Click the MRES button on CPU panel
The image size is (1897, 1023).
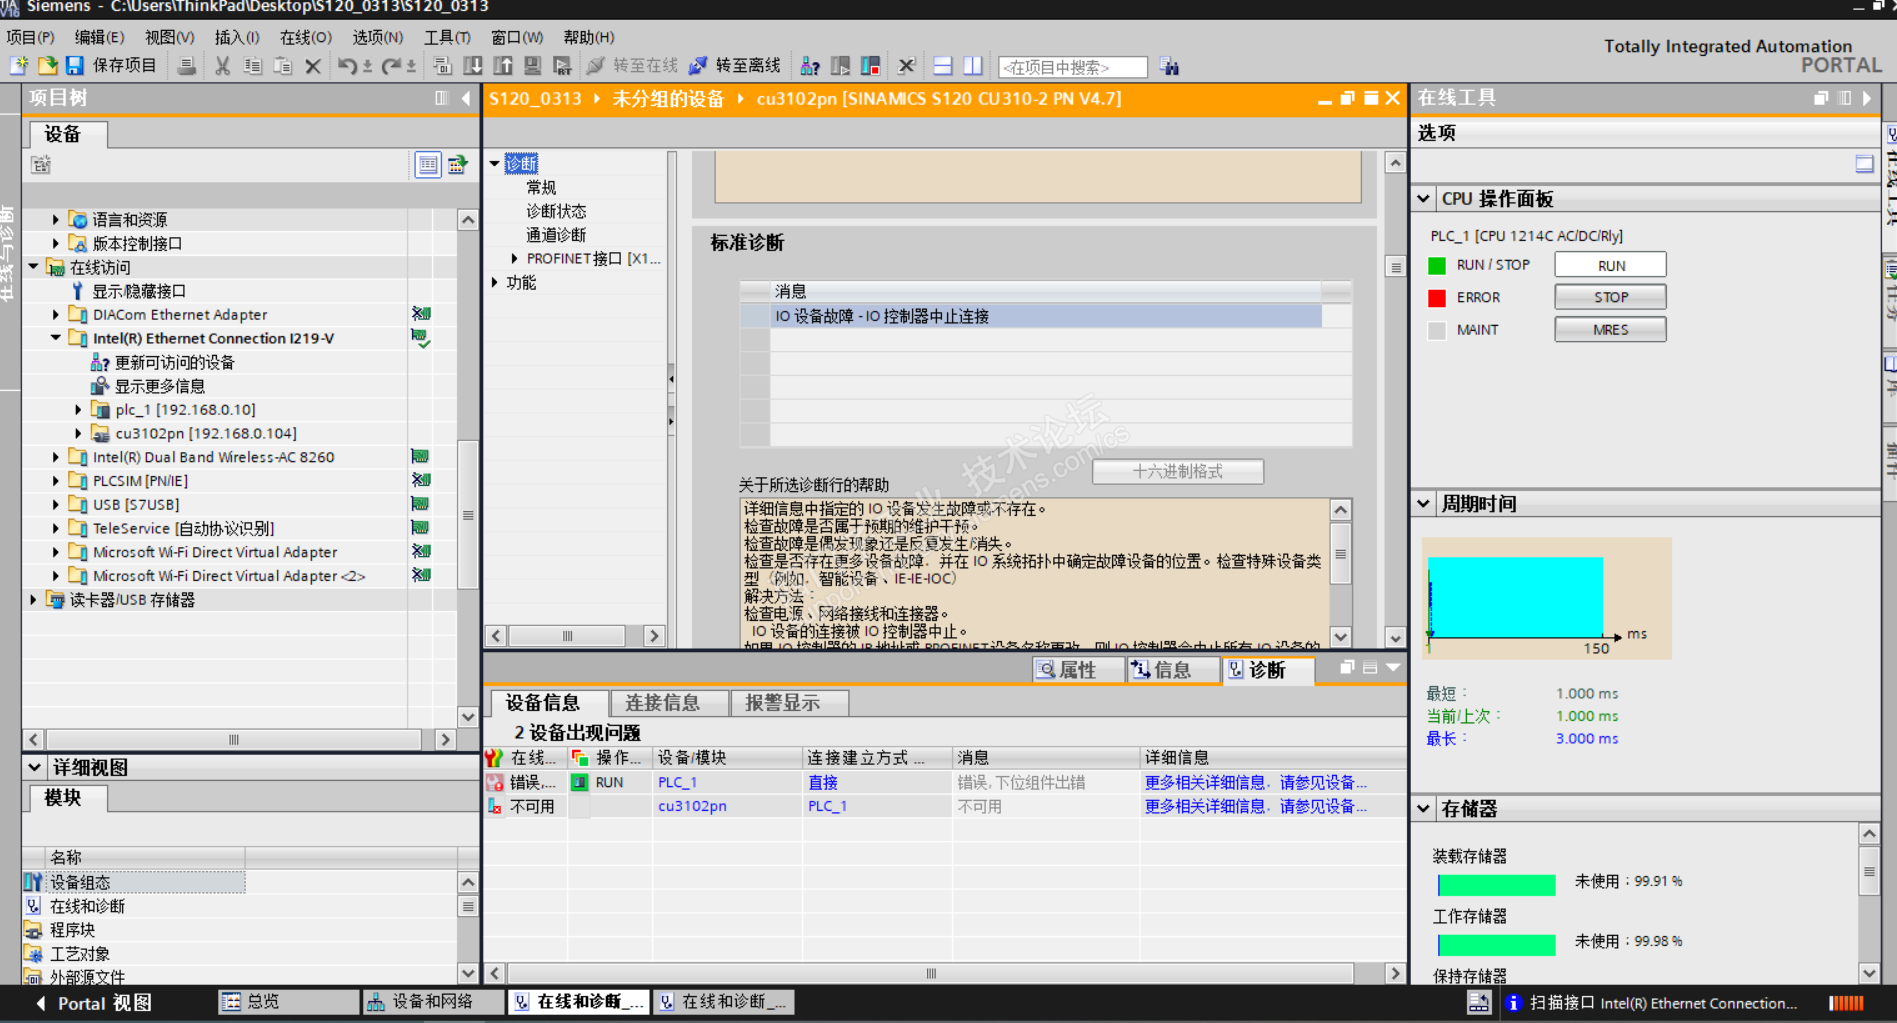[1610, 329]
